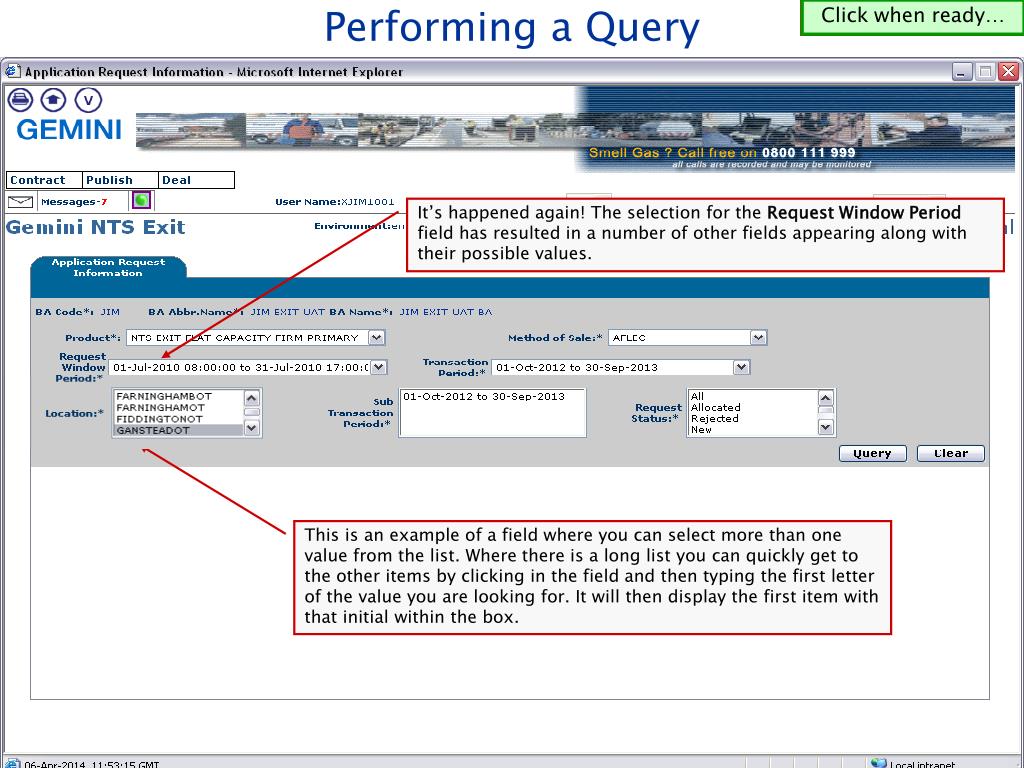Click the Query button
The height and width of the screenshot is (768, 1024).
click(872, 453)
